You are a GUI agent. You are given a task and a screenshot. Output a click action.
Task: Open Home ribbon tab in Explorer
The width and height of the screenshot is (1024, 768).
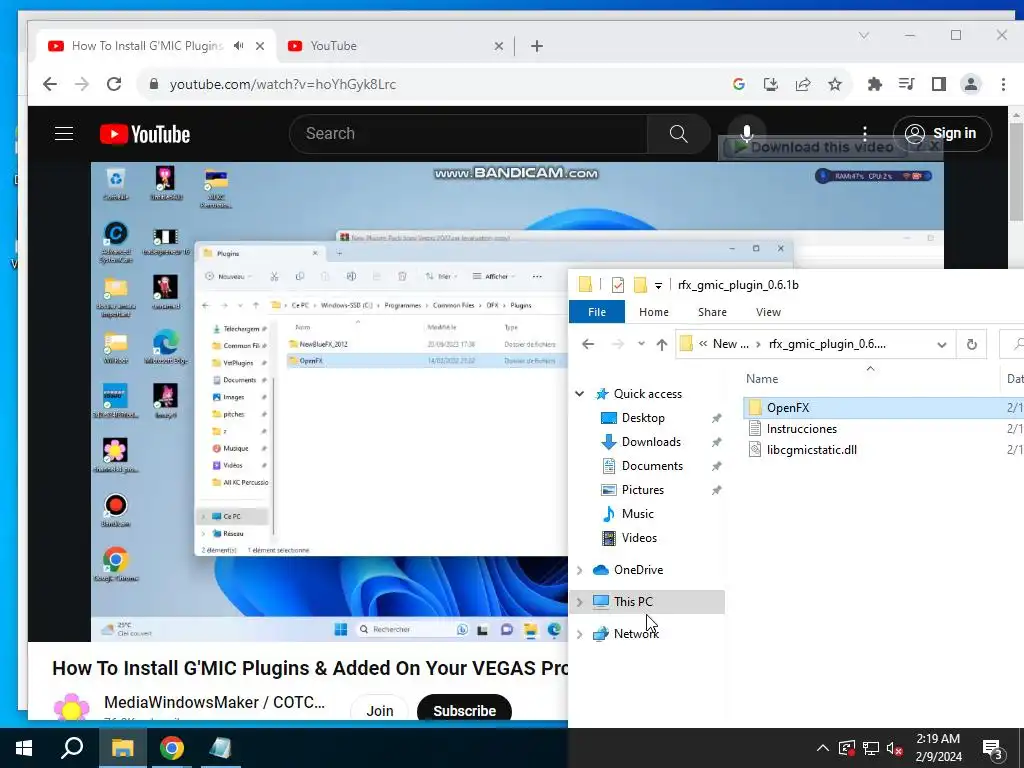click(654, 312)
